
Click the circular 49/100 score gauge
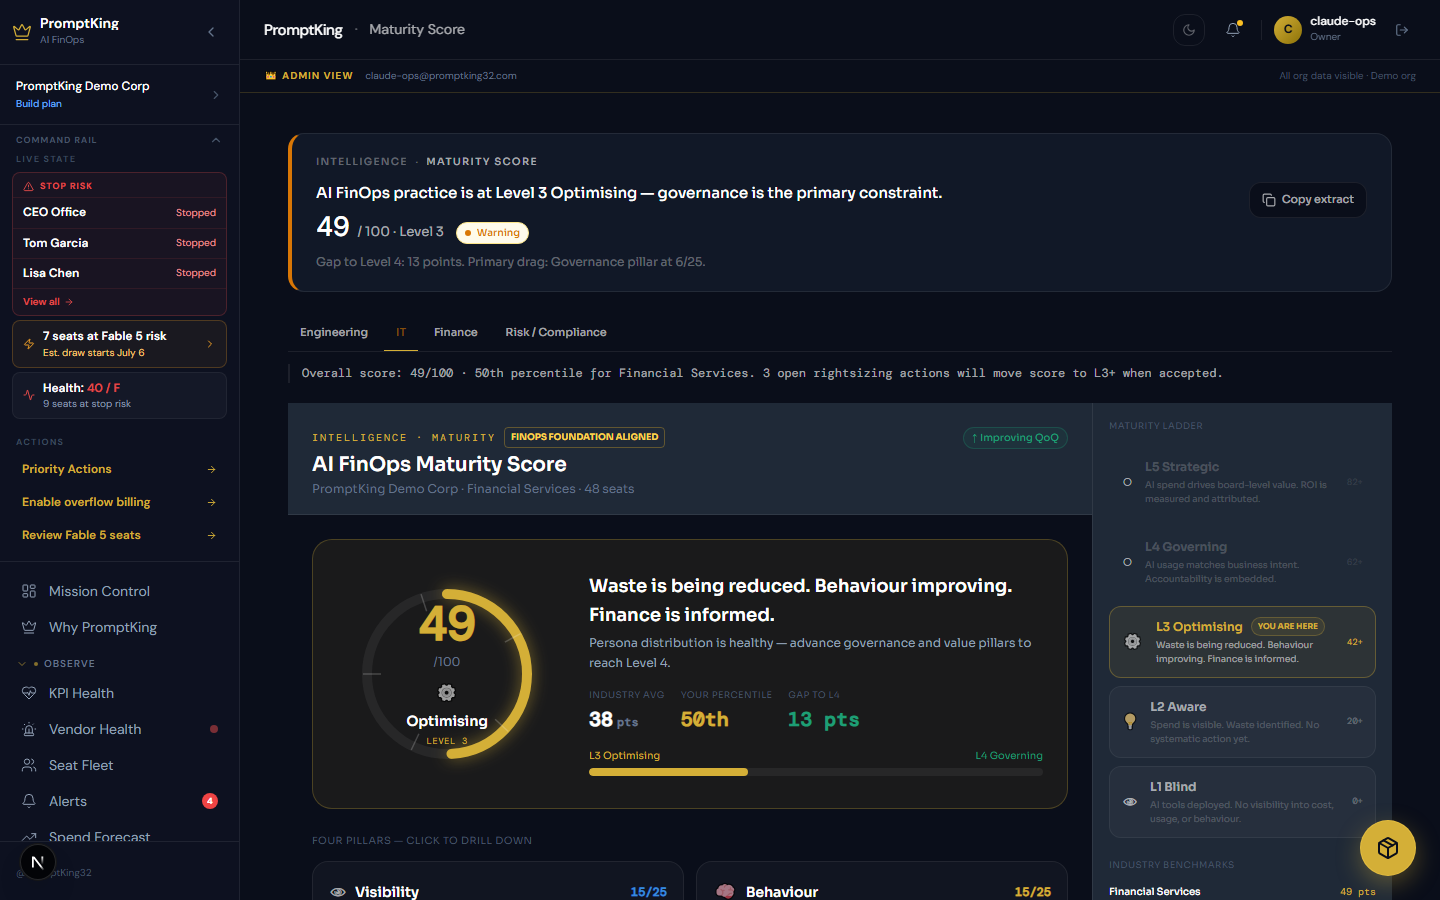coord(447,674)
